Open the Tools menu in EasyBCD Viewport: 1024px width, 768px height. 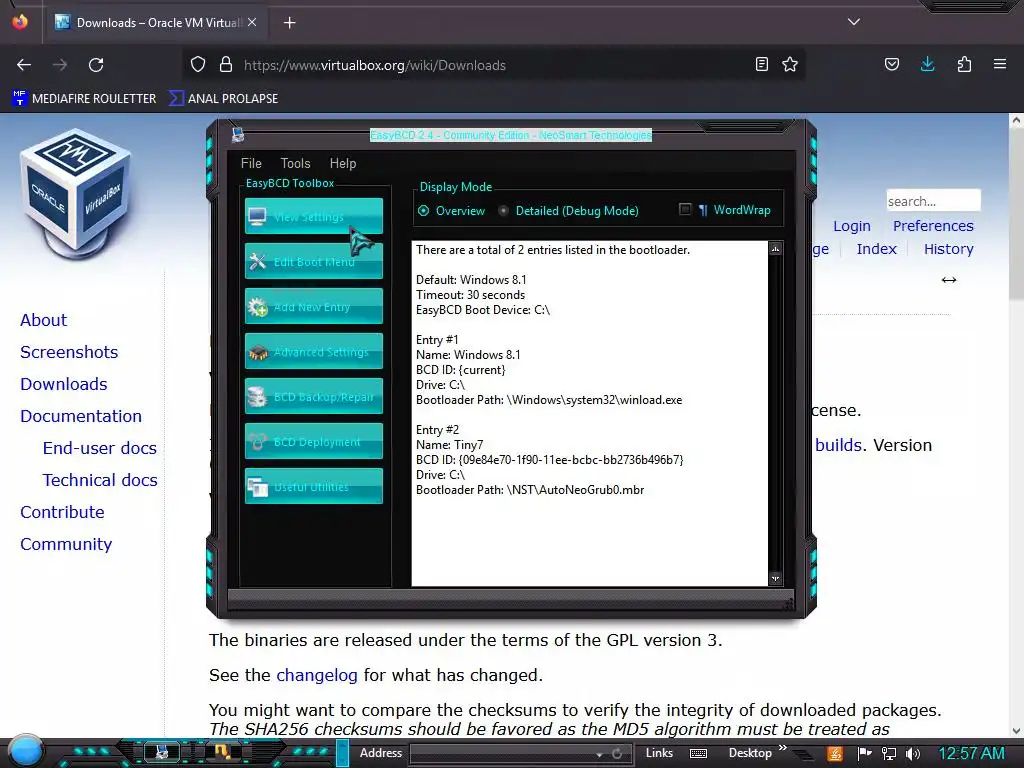(295, 163)
